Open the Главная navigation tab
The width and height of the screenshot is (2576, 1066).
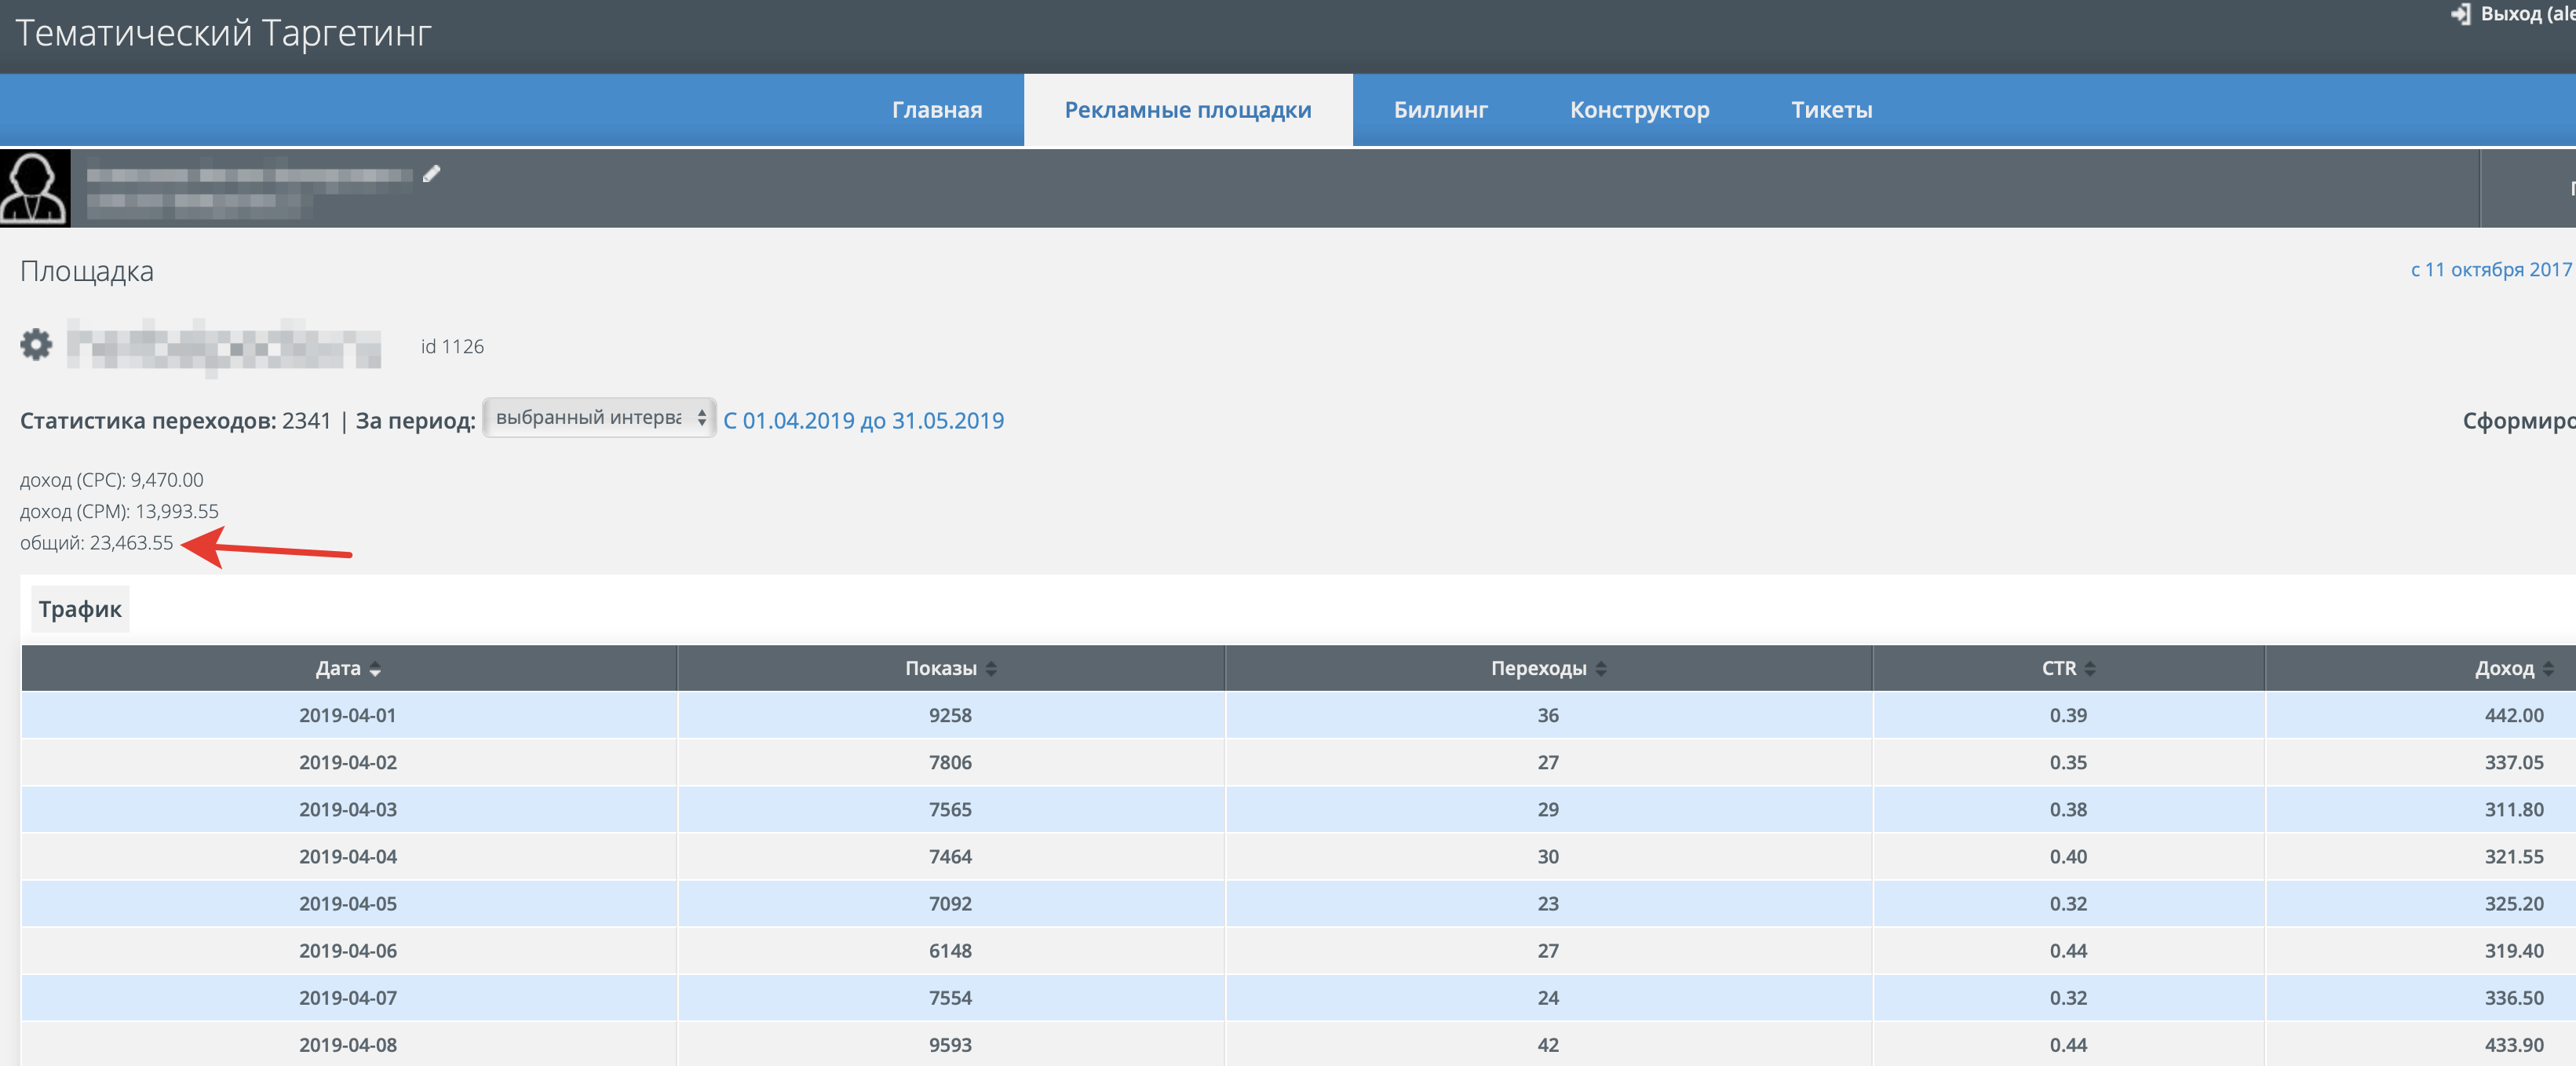pos(936,110)
